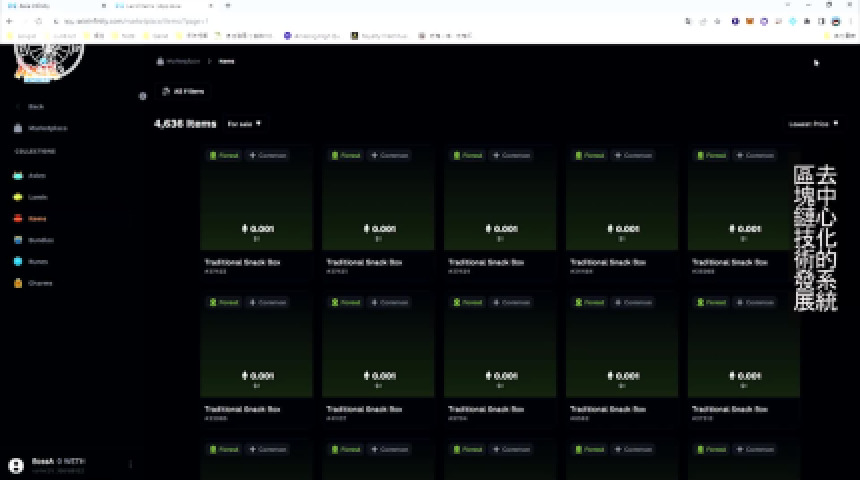The height and width of the screenshot is (480, 860).
Task: Open the account options three-dot menu
Action: (x=131, y=465)
